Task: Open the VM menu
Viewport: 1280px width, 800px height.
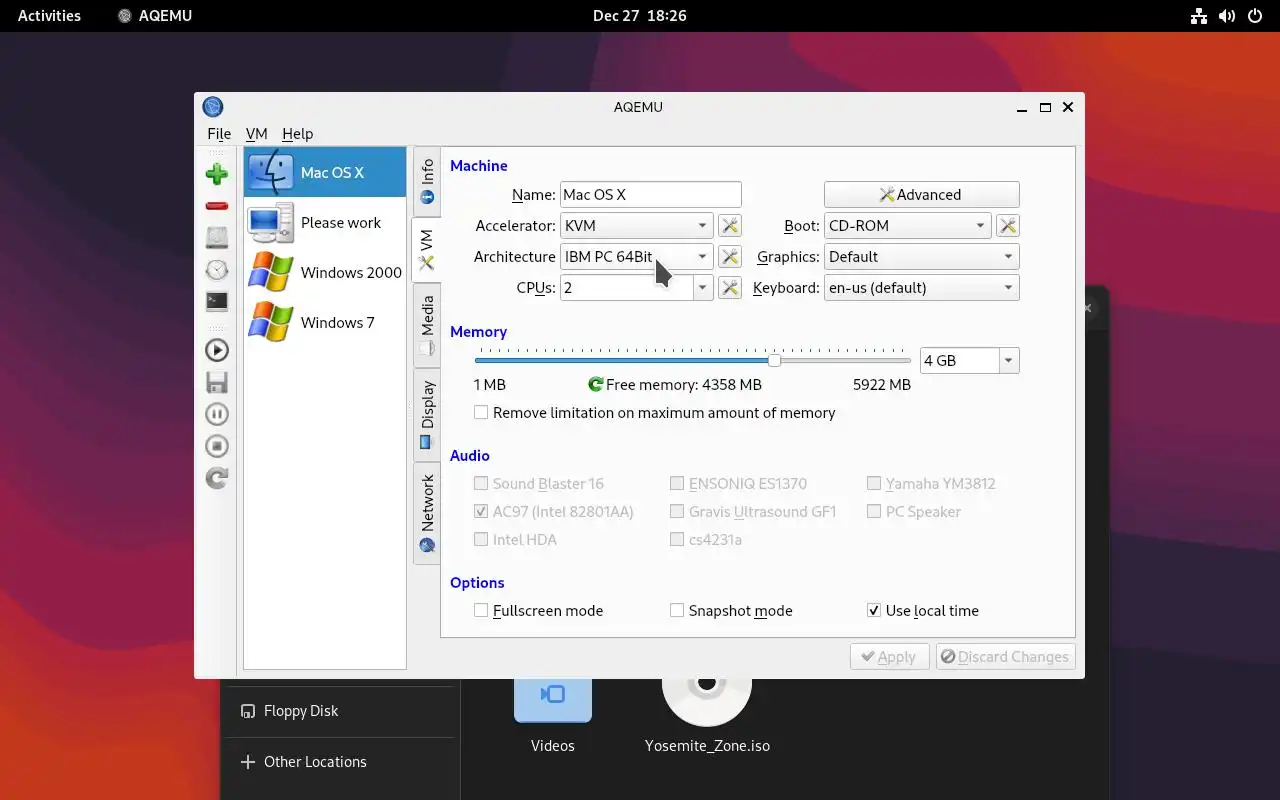Action: click(x=257, y=133)
